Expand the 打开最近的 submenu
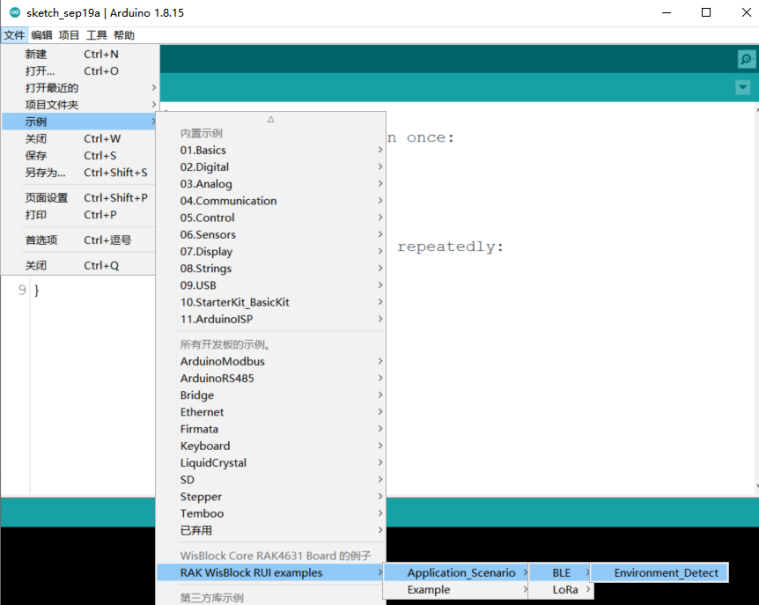The height and width of the screenshot is (605, 759). click(80, 88)
